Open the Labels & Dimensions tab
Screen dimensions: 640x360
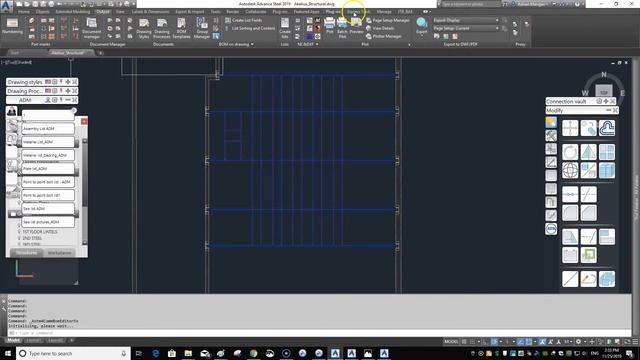[150, 12]
